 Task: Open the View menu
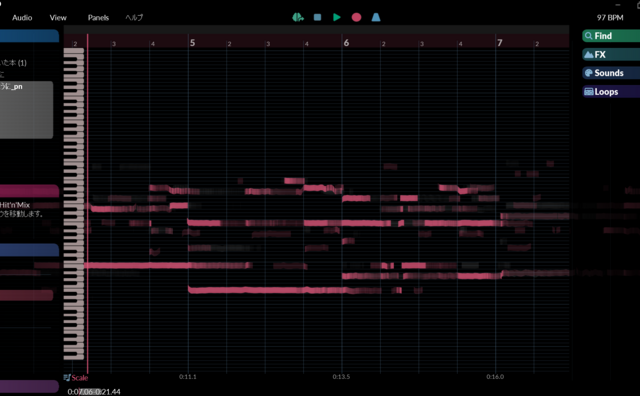tap(58, 18)
